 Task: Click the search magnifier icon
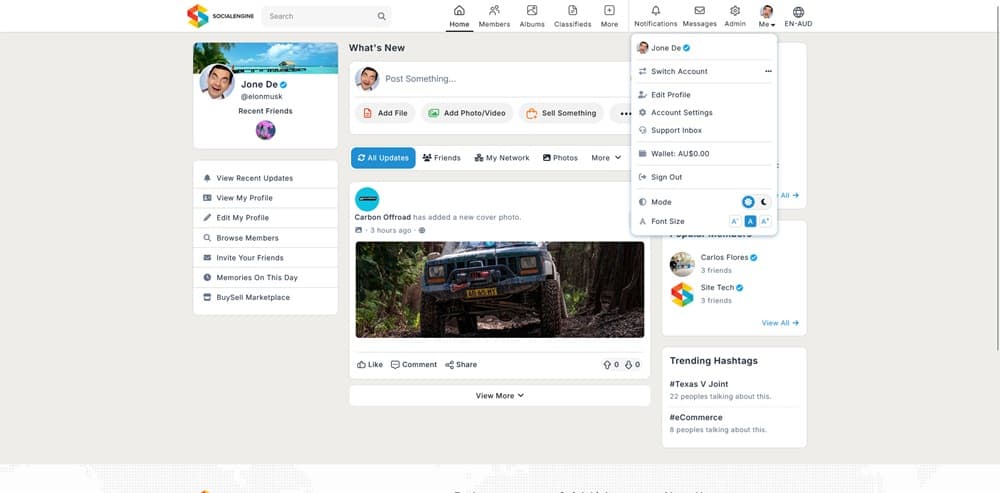pyautogui.click(x=381, y=16)
